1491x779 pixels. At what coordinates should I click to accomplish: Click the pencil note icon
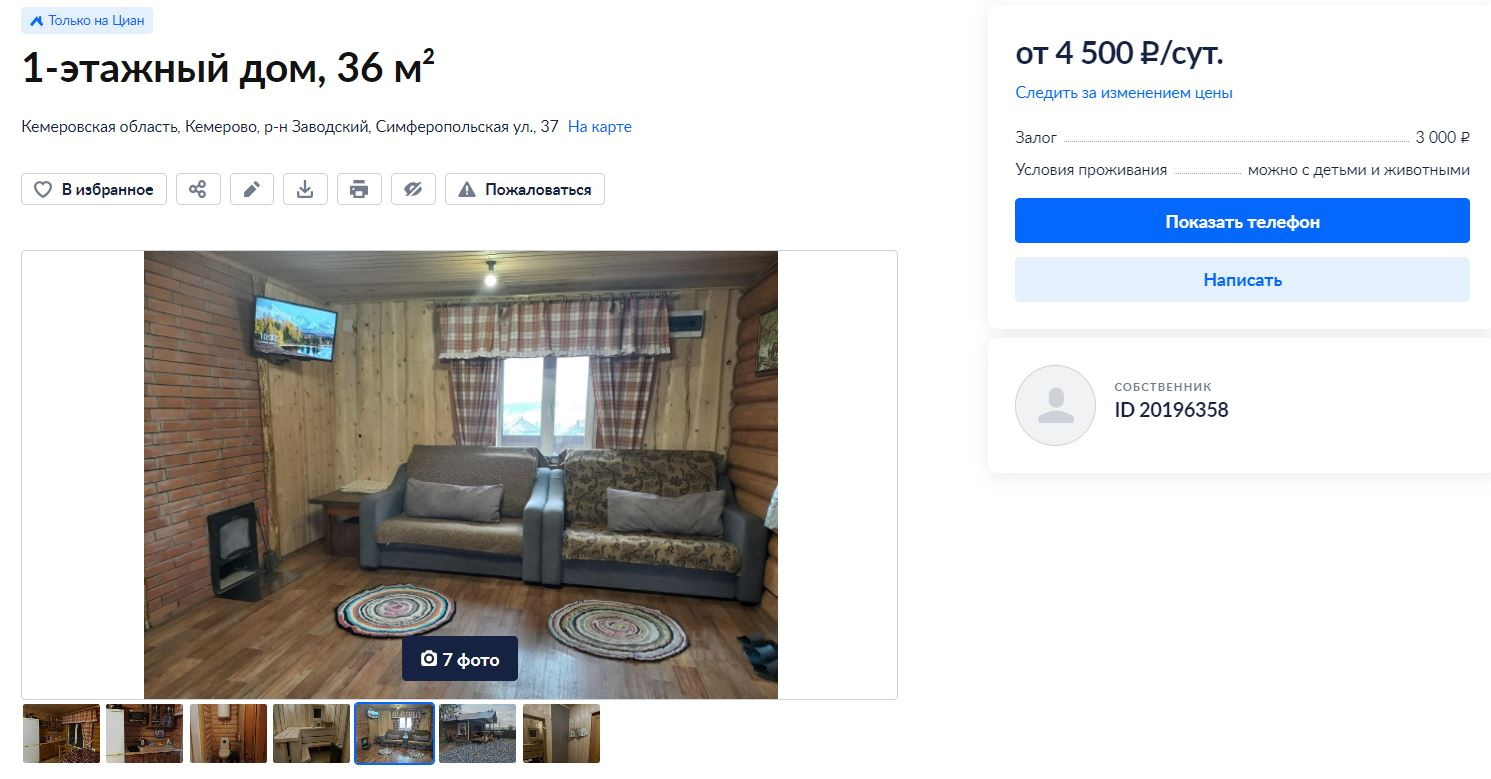click(x=252, y=189)
